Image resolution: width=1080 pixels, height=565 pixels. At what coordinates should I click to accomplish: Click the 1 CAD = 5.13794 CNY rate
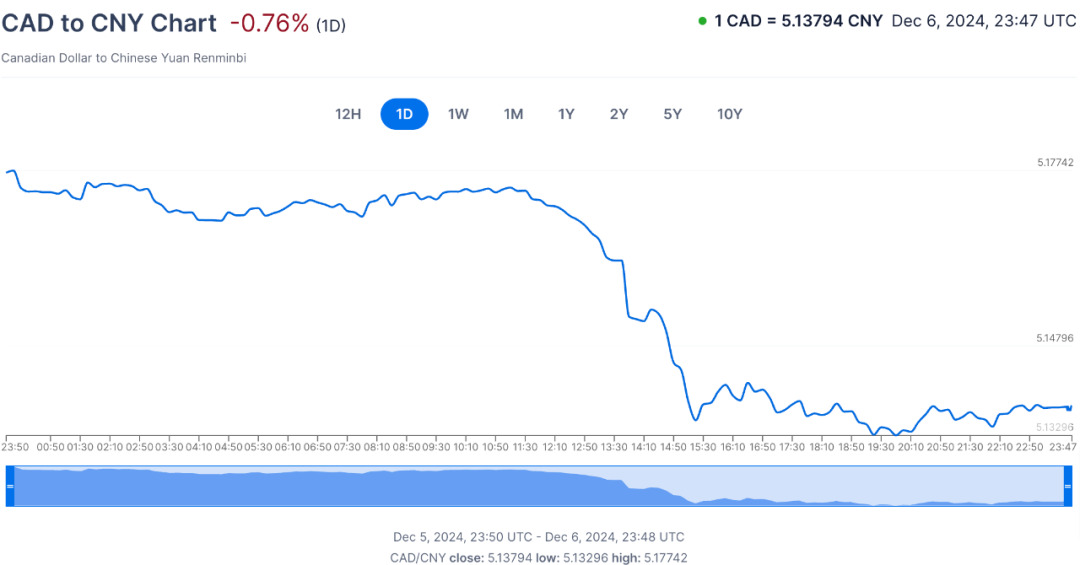[x=798, y=20]
